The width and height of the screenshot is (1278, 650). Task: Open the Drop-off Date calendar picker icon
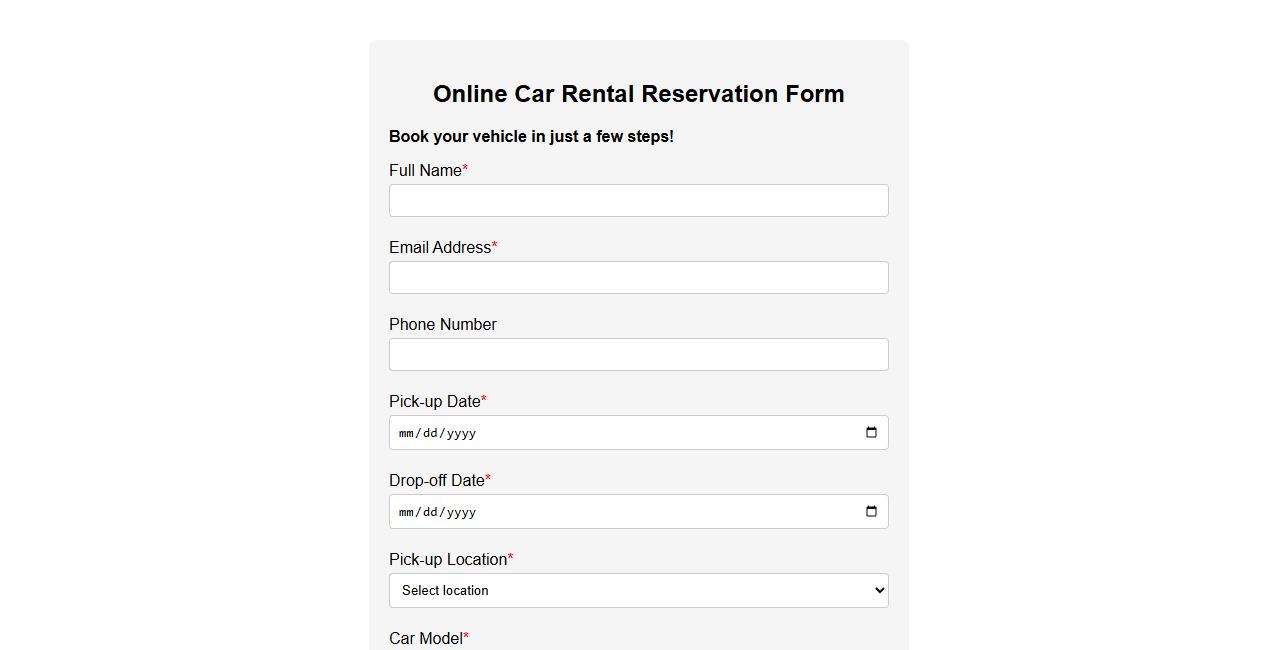click(x=871, y=511)
